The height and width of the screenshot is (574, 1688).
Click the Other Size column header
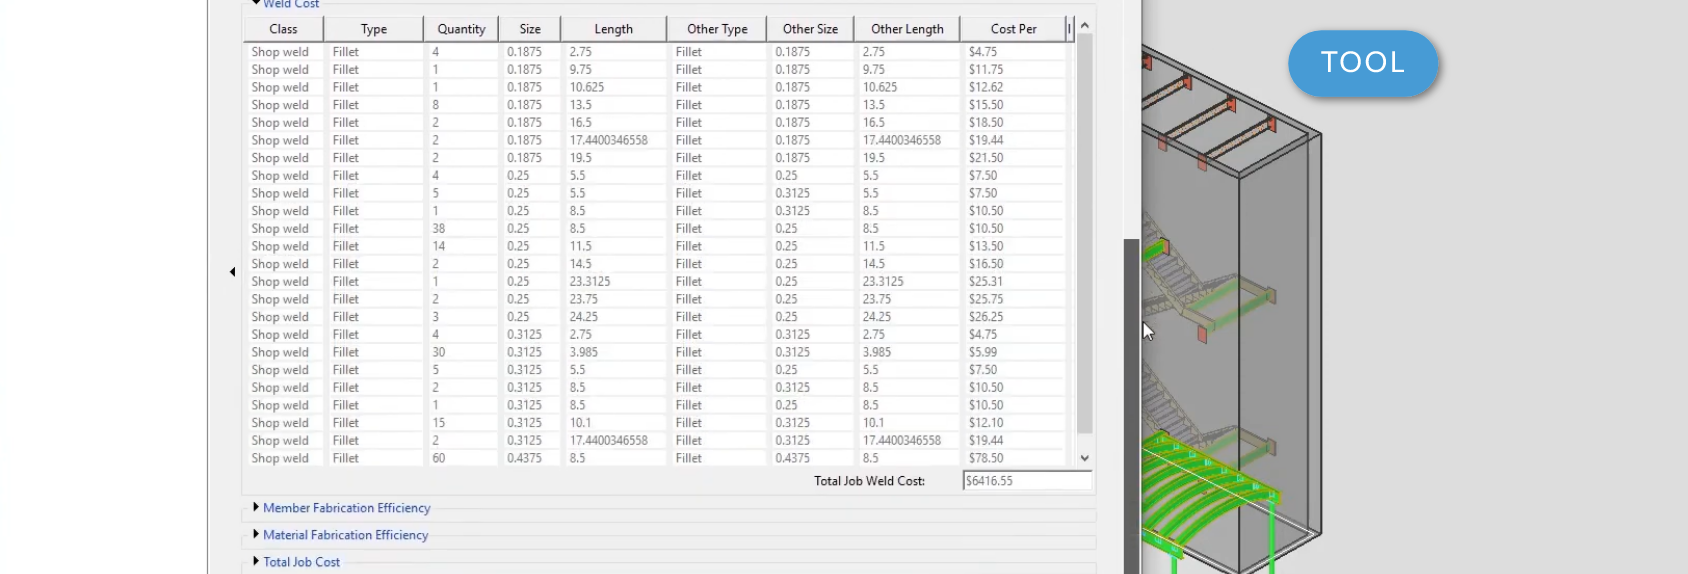(810, 29)
